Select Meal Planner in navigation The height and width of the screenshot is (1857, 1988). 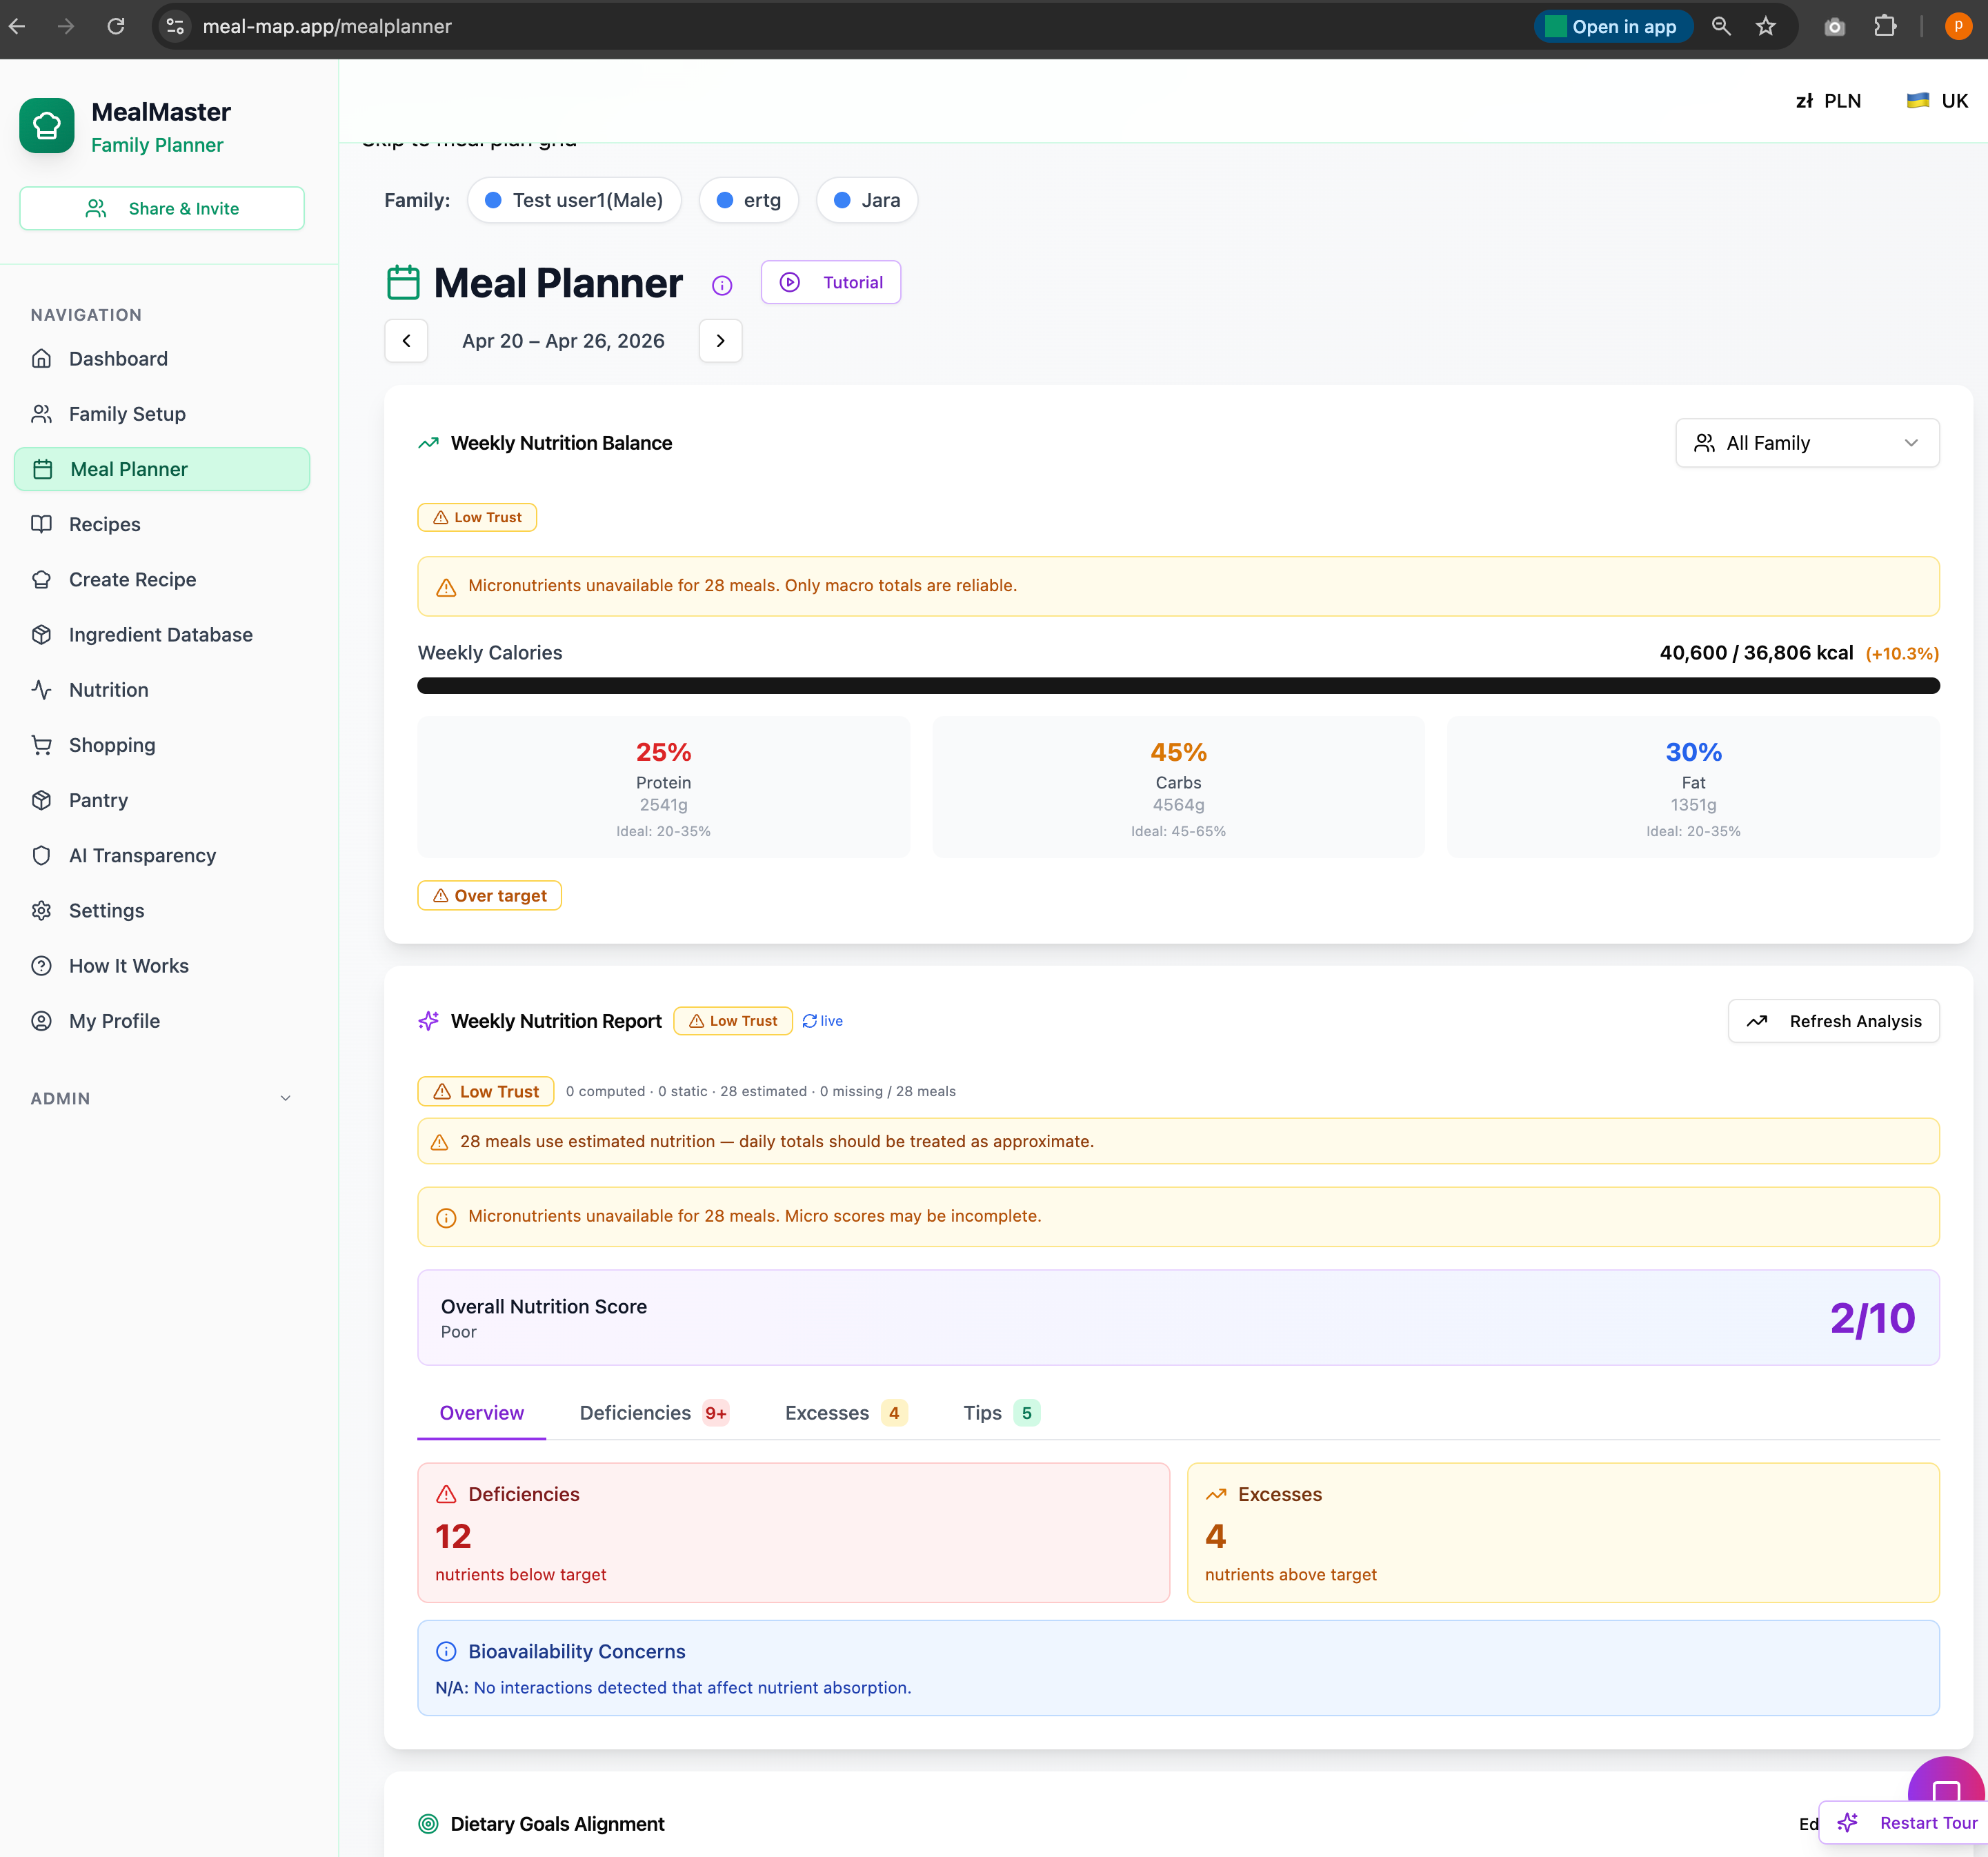point(162,469)
